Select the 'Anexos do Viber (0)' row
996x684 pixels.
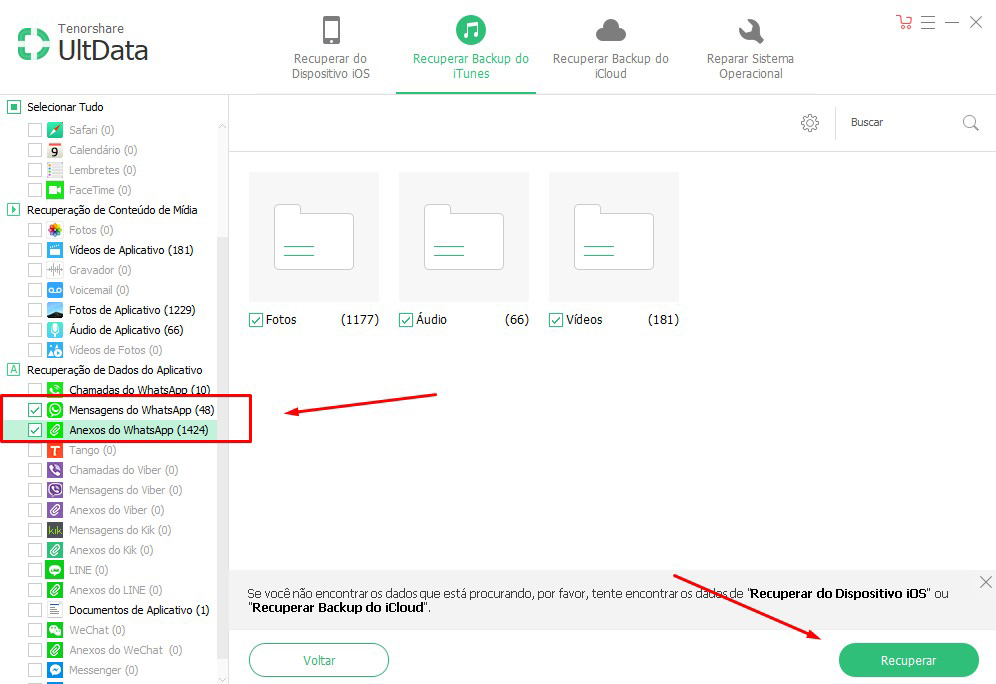(x=109, y=510)
